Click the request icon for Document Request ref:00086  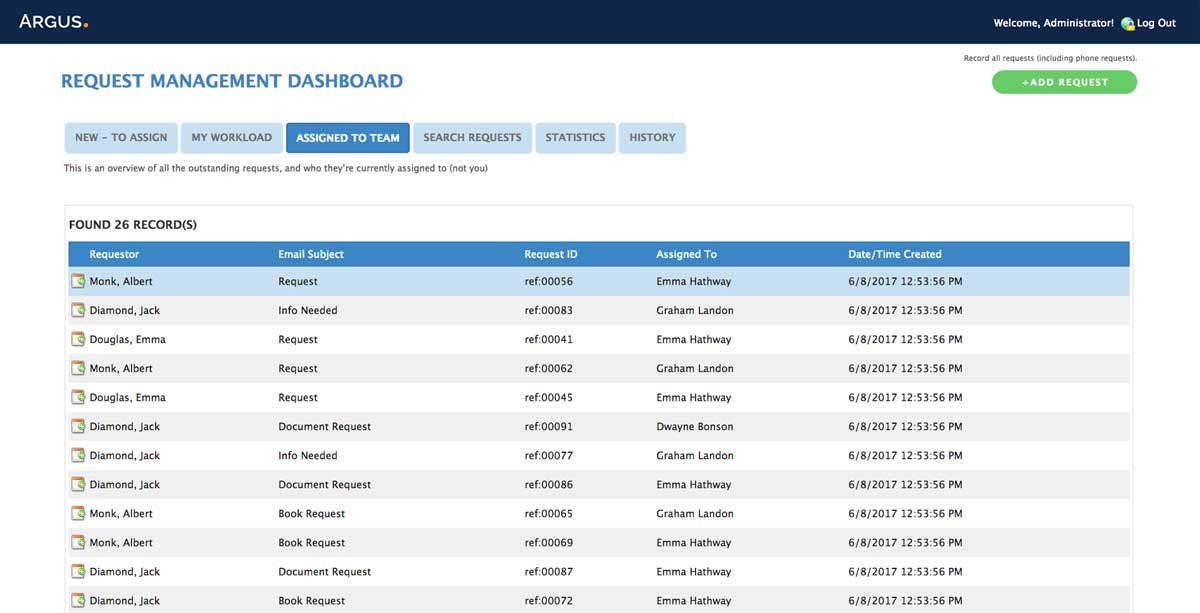78,484
